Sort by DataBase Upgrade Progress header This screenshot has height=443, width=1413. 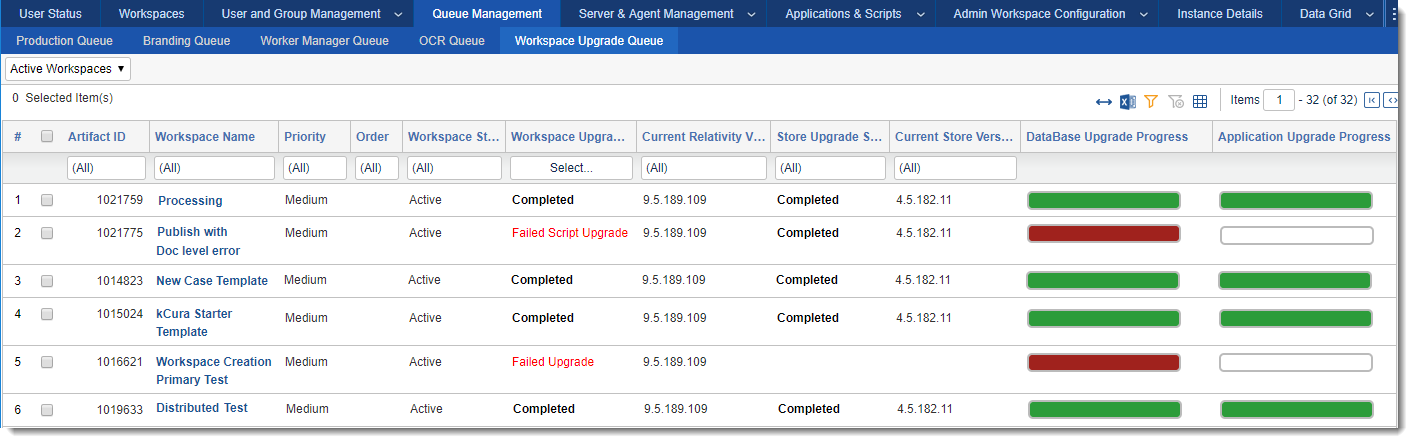click(x=1107, y=137)
